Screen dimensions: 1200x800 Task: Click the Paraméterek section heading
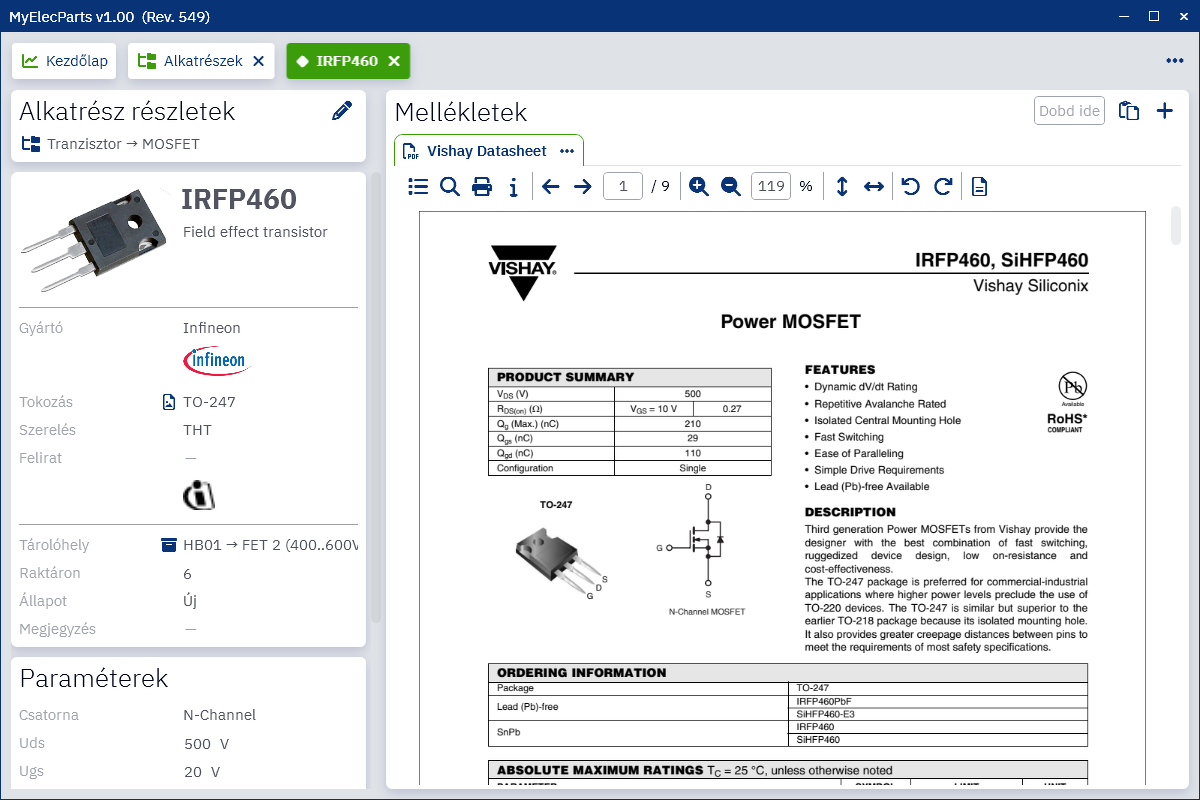pyautogui.click(x=94, y=679)
